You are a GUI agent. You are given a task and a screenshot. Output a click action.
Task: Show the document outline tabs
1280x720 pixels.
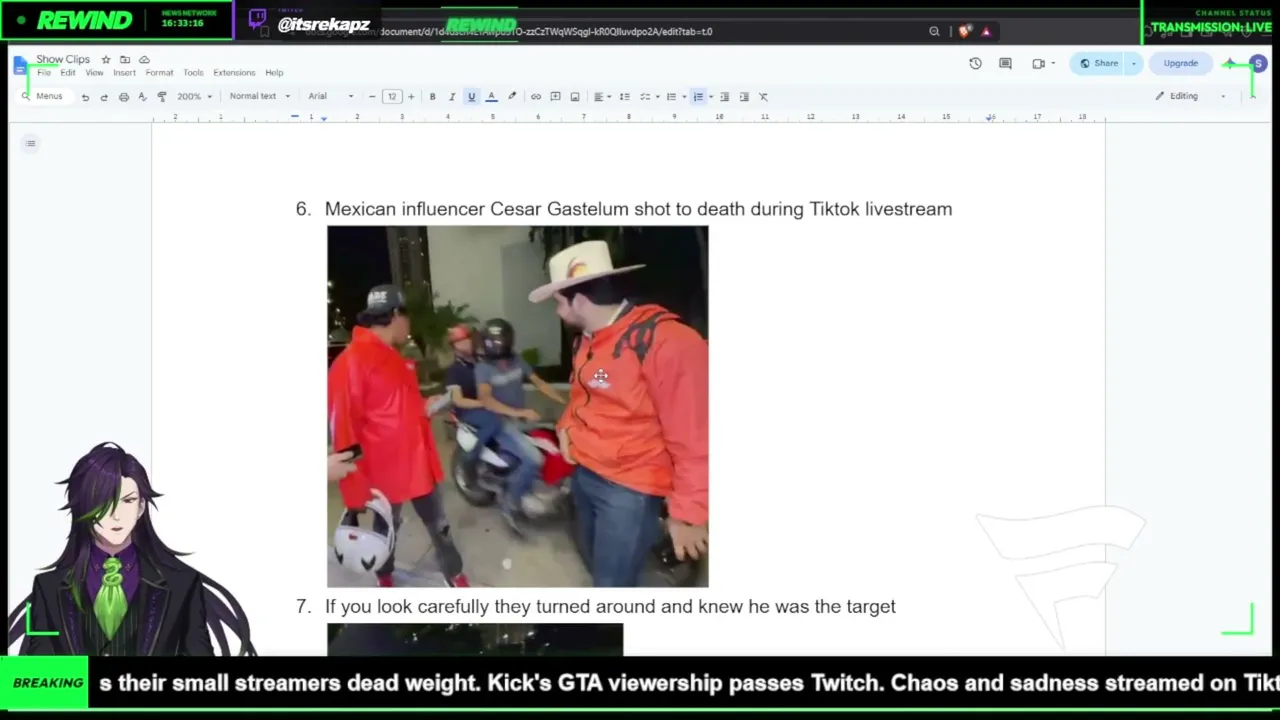pos(31,144)
